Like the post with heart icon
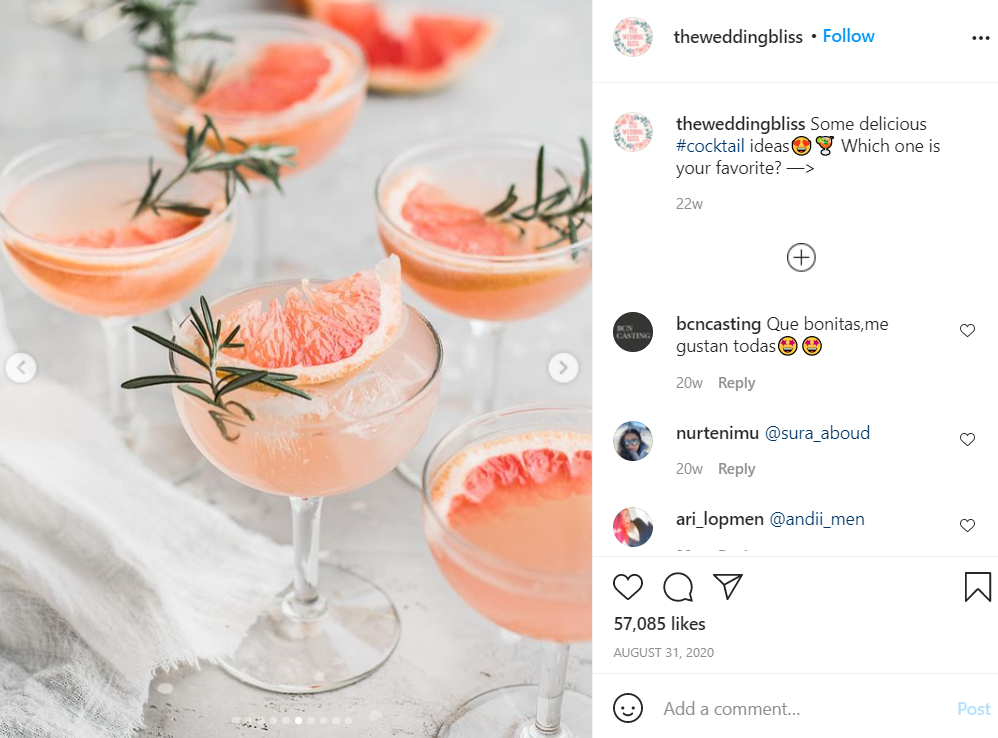Image resolution: width=998 pixels, height=738 pixels. click(x=628, y=587)
